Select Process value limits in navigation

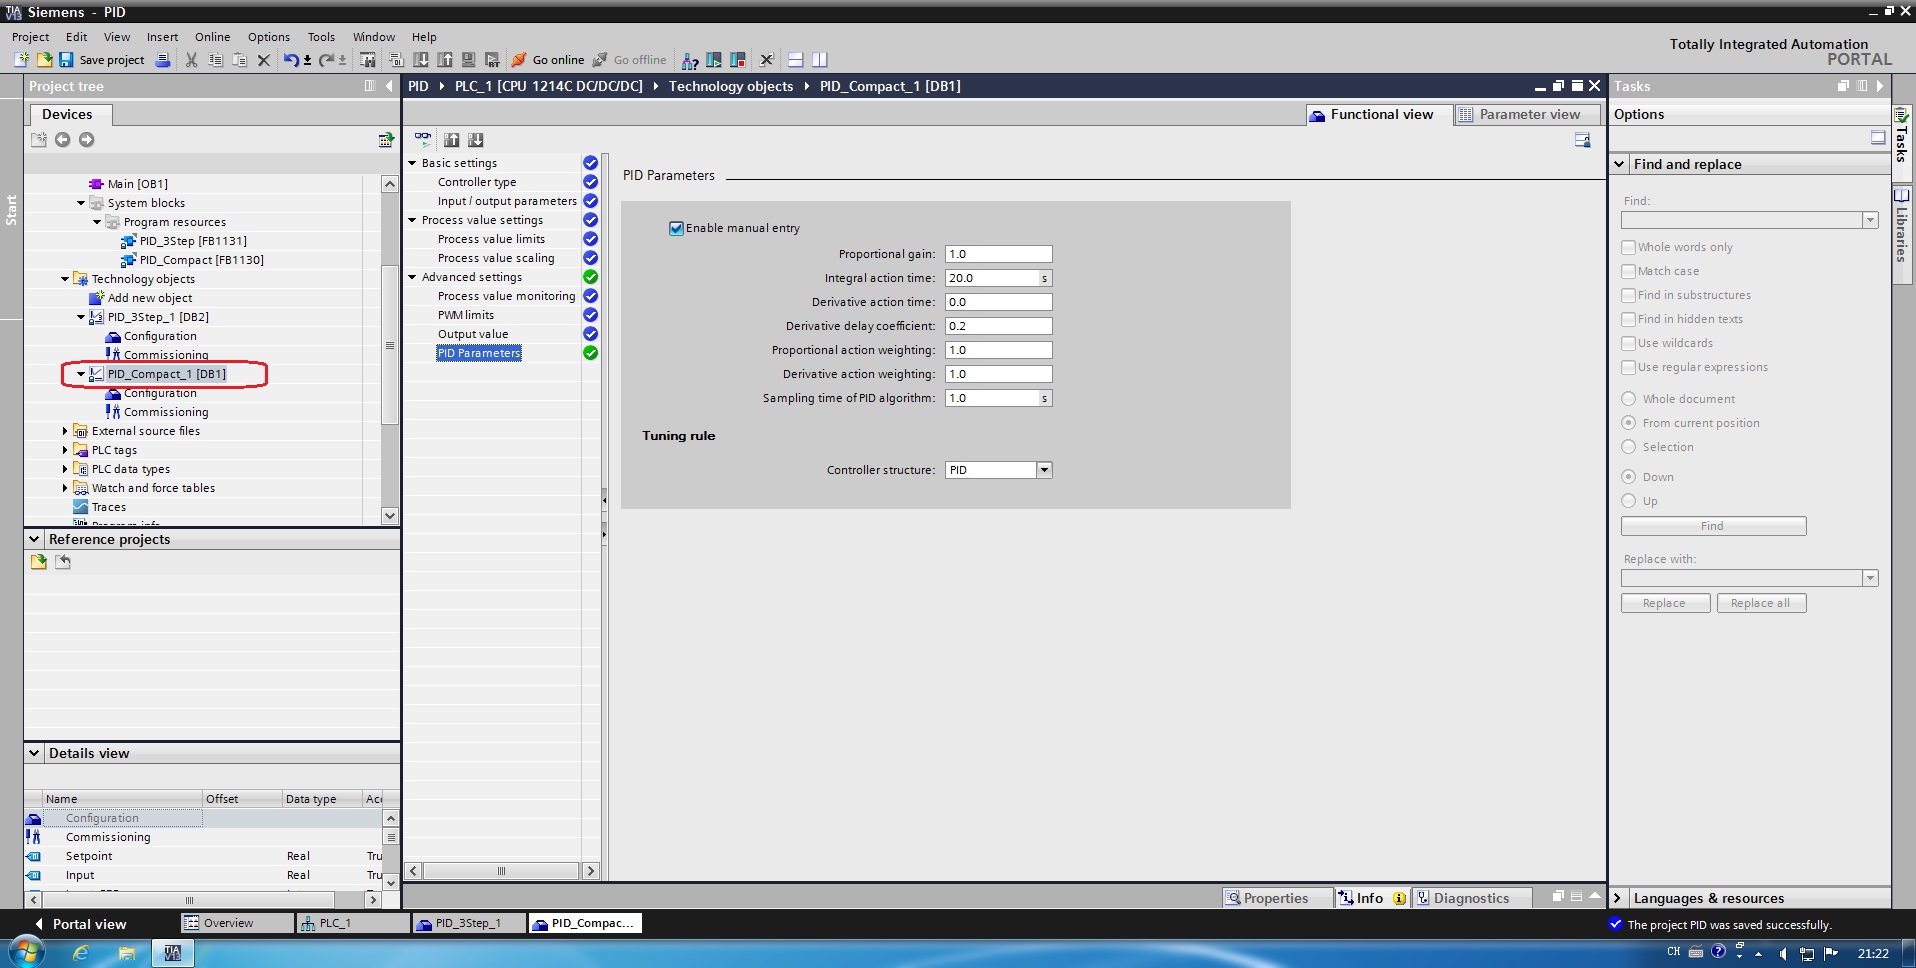pos(491,239)
